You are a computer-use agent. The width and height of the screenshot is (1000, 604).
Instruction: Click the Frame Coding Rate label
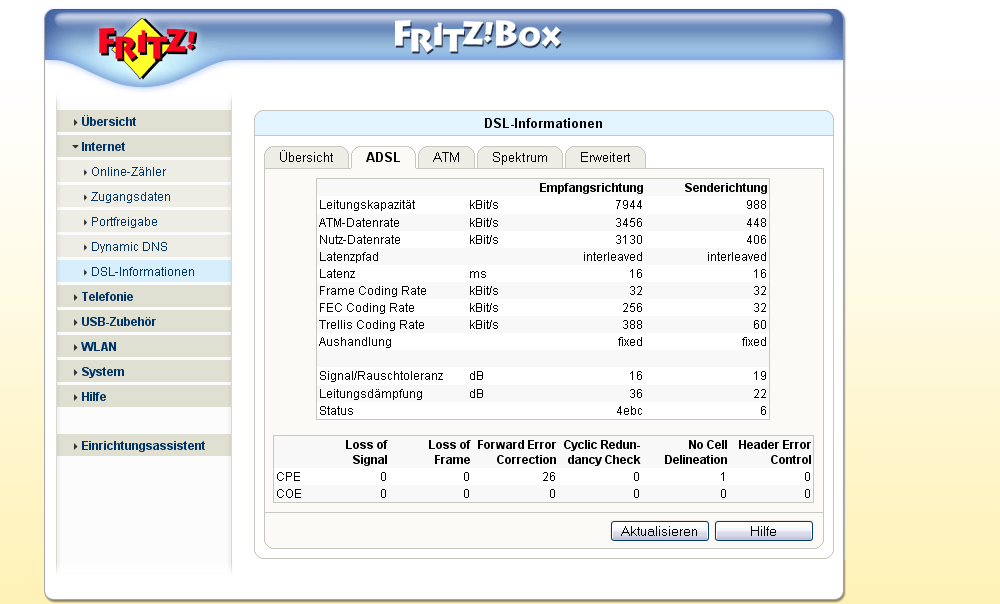point(372,291)
